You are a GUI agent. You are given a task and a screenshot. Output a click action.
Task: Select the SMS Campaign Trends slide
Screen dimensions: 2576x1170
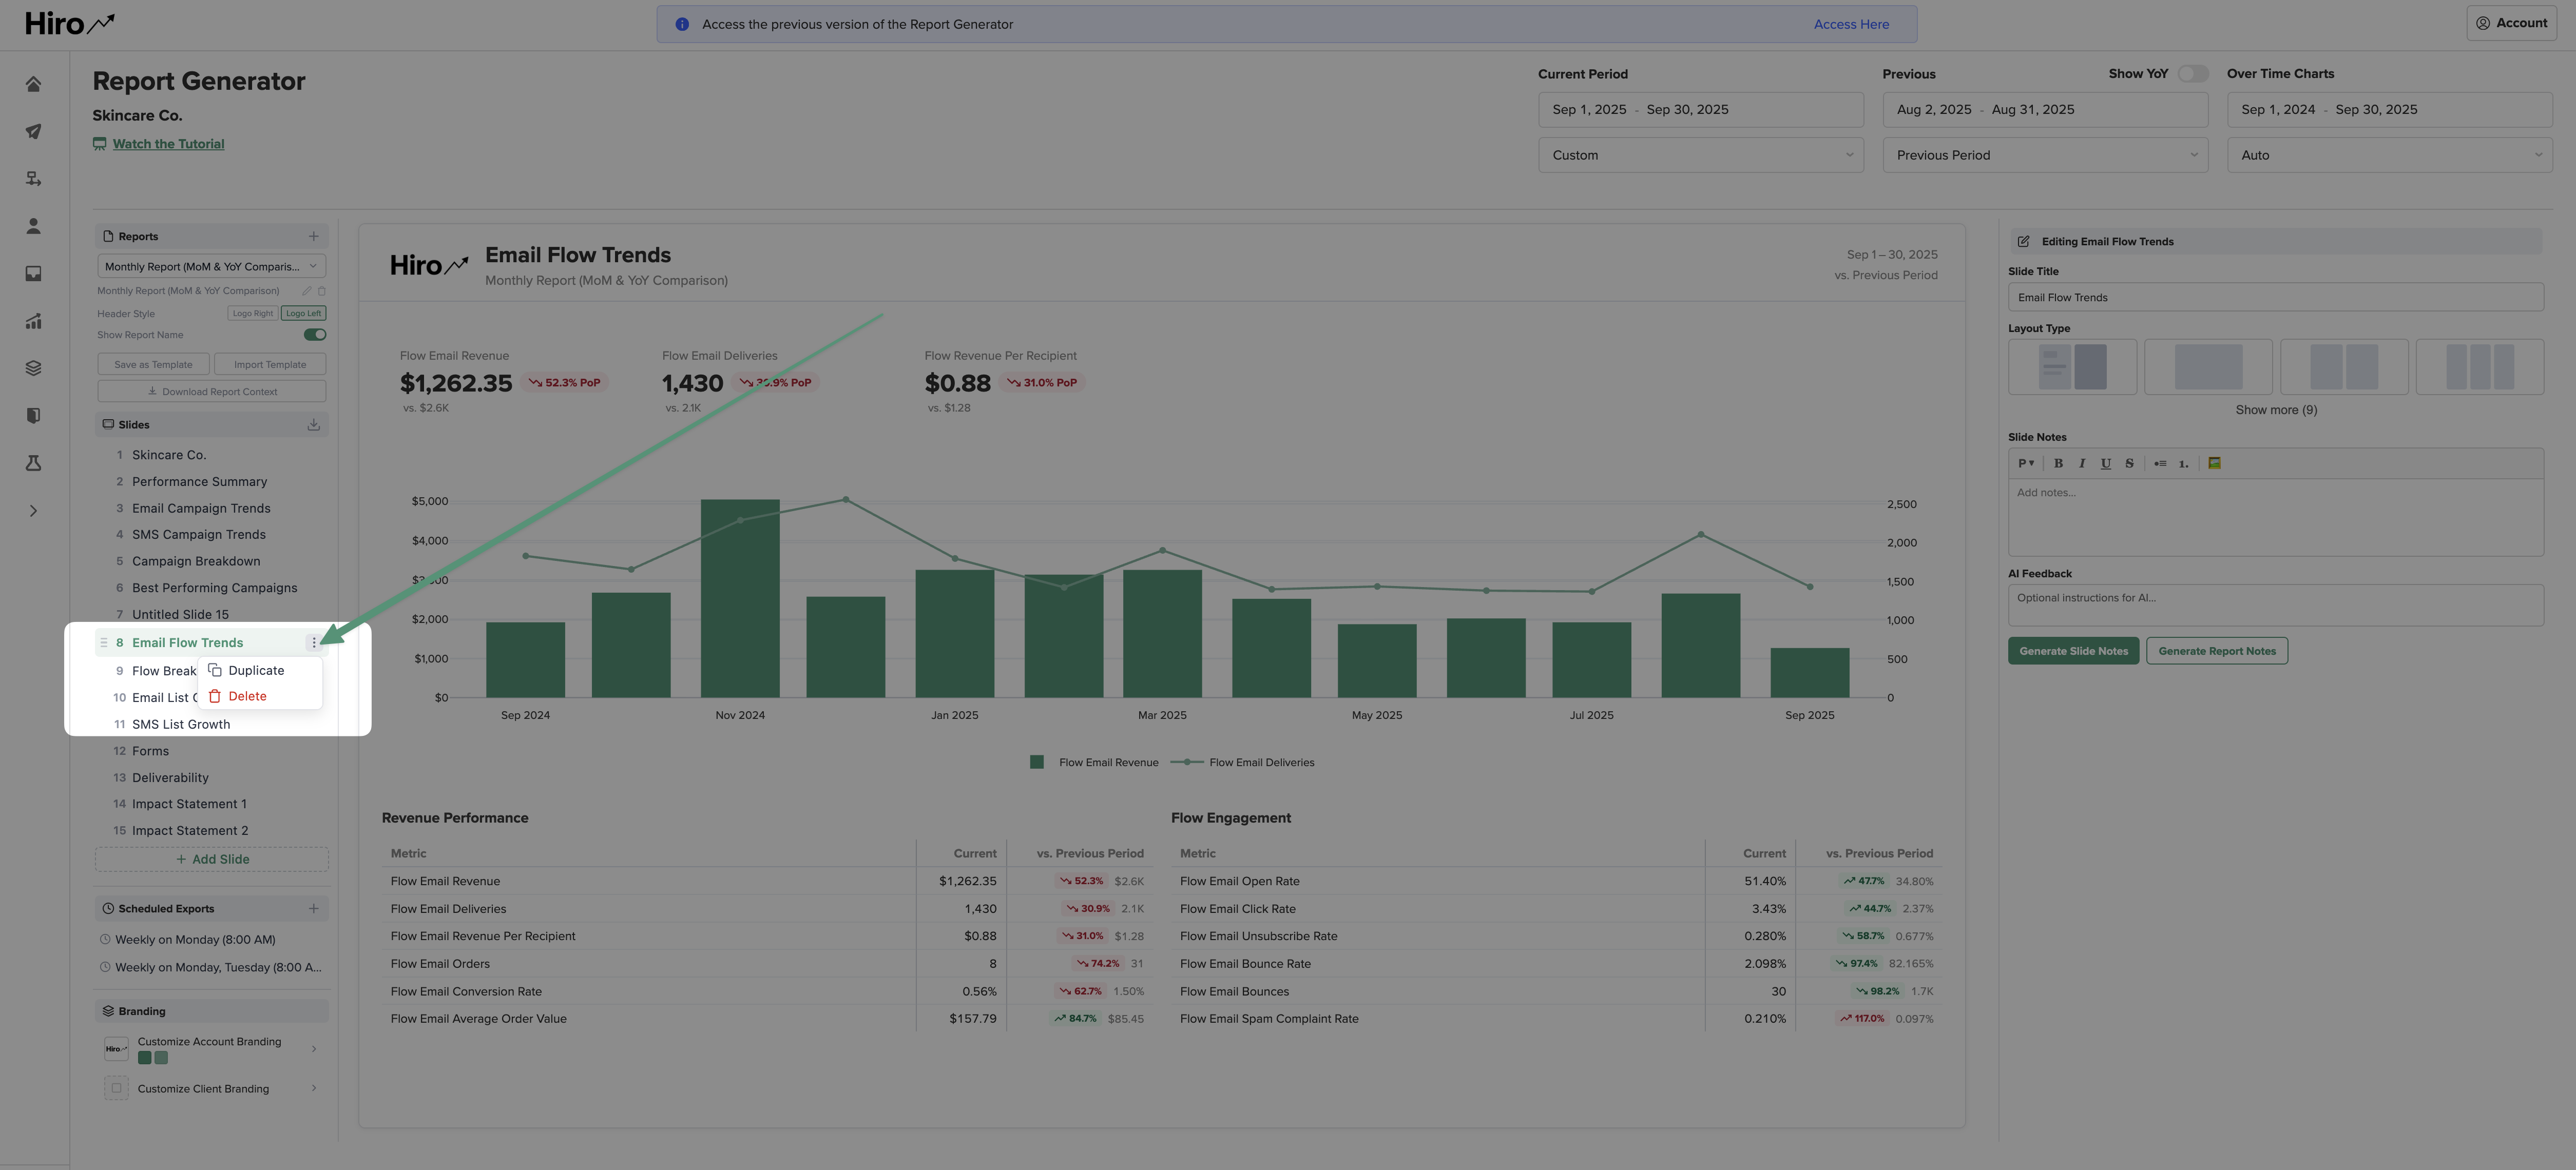pyautogui.click(x=199, y=535)
